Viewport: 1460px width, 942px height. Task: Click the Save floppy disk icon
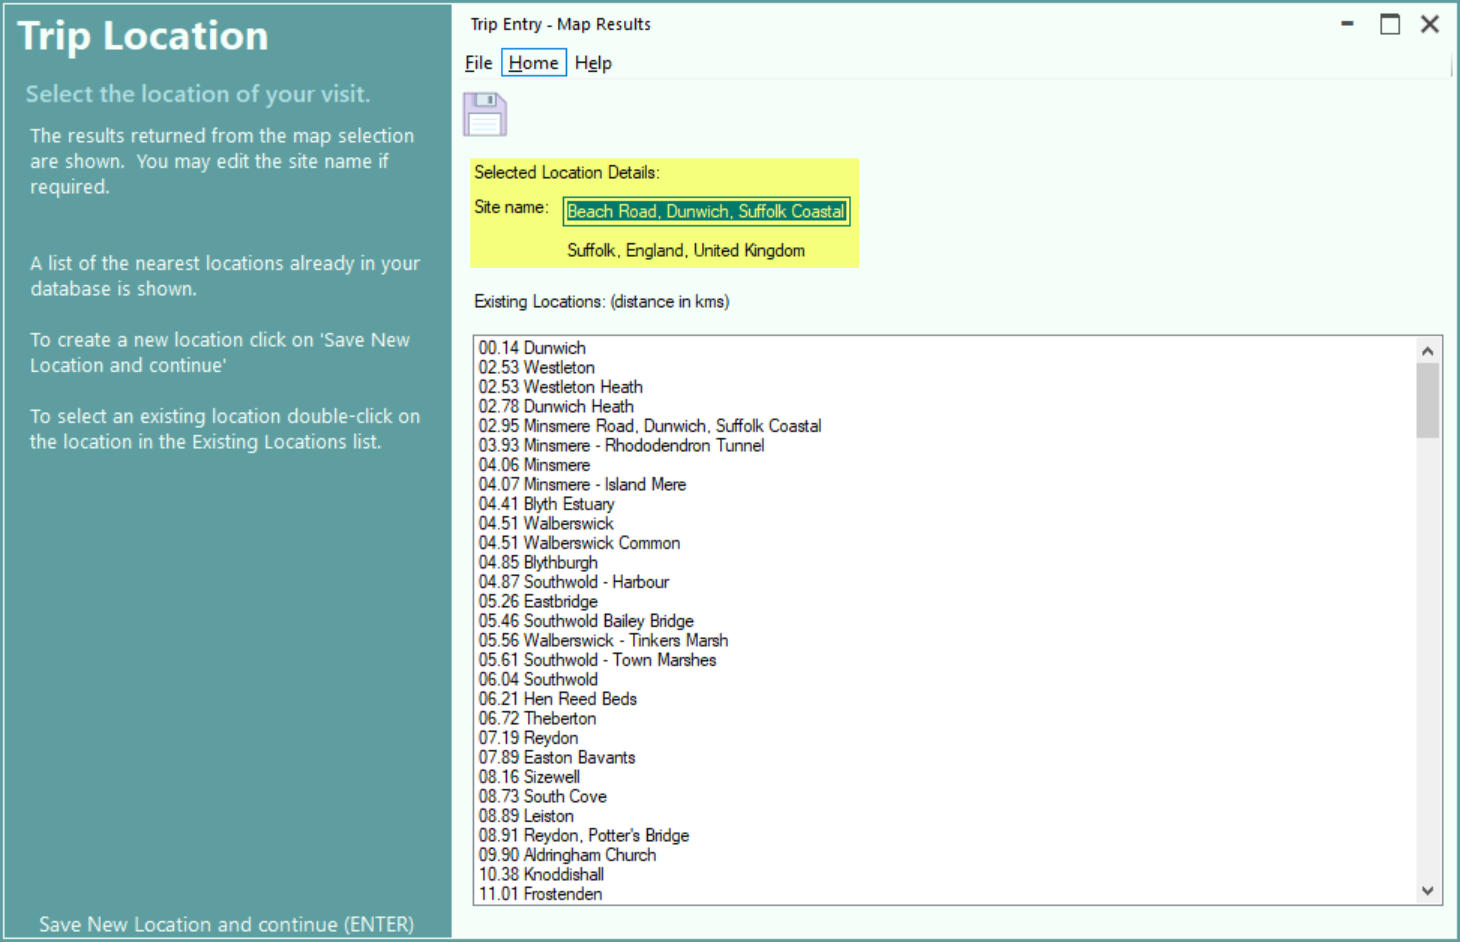[x=485, y=114]
